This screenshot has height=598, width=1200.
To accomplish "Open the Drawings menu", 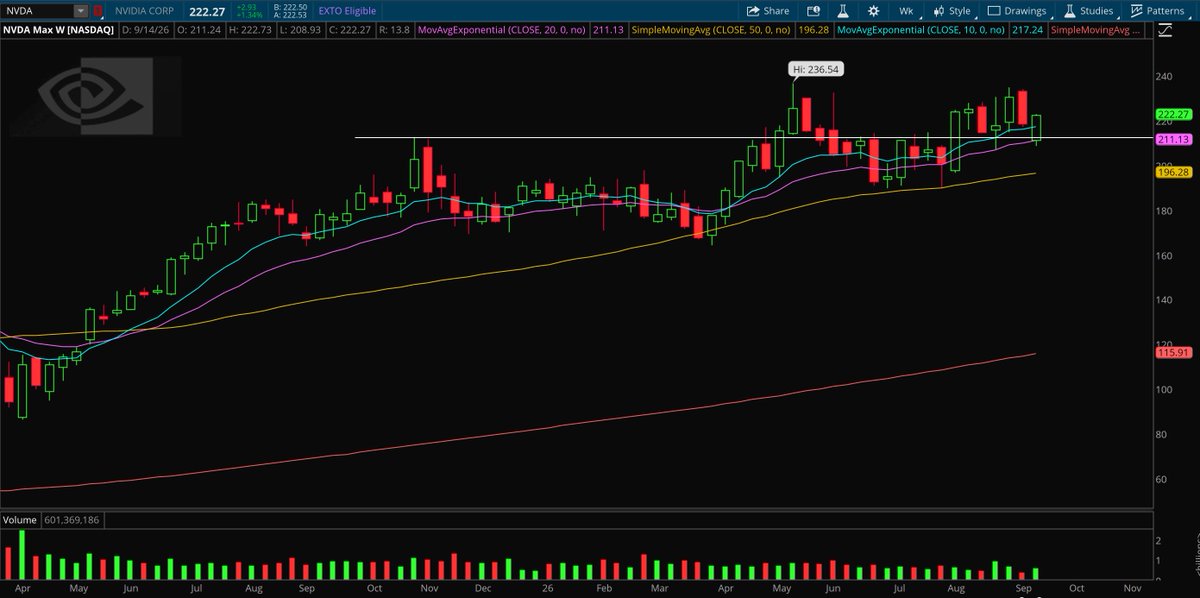I will click(x=1017, y=11).
